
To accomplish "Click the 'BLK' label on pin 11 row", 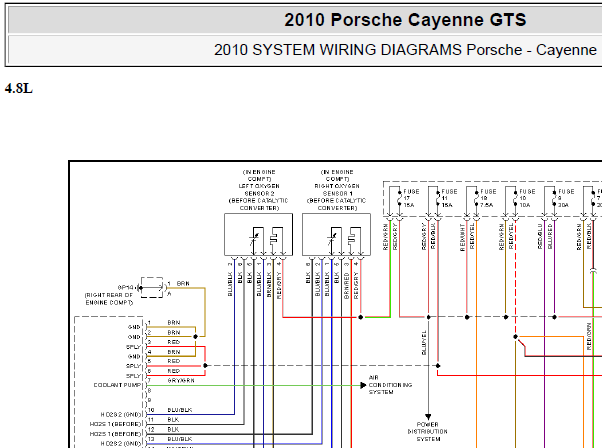I will click(x=173, y=420).
